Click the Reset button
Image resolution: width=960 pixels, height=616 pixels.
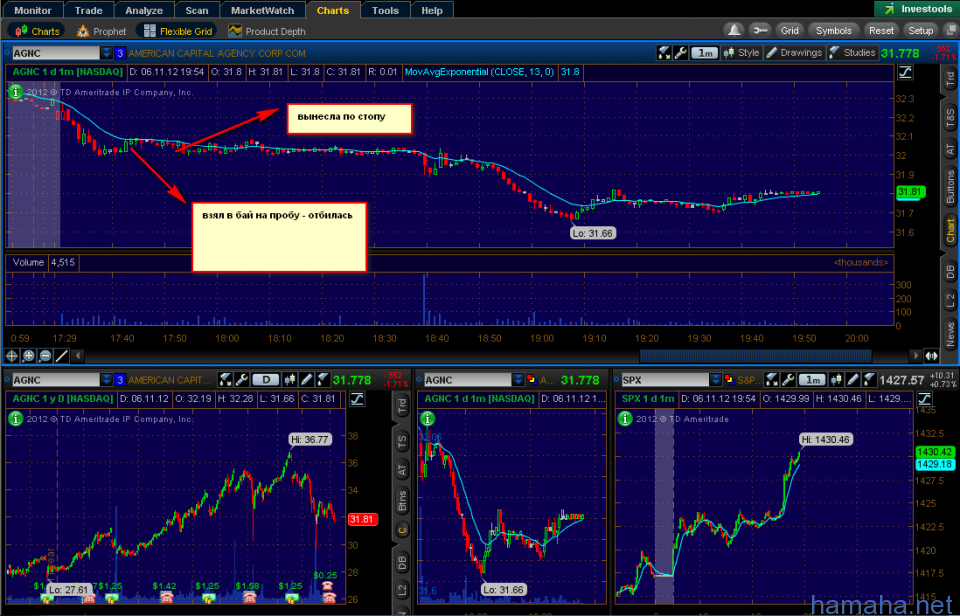pos(881,30)
